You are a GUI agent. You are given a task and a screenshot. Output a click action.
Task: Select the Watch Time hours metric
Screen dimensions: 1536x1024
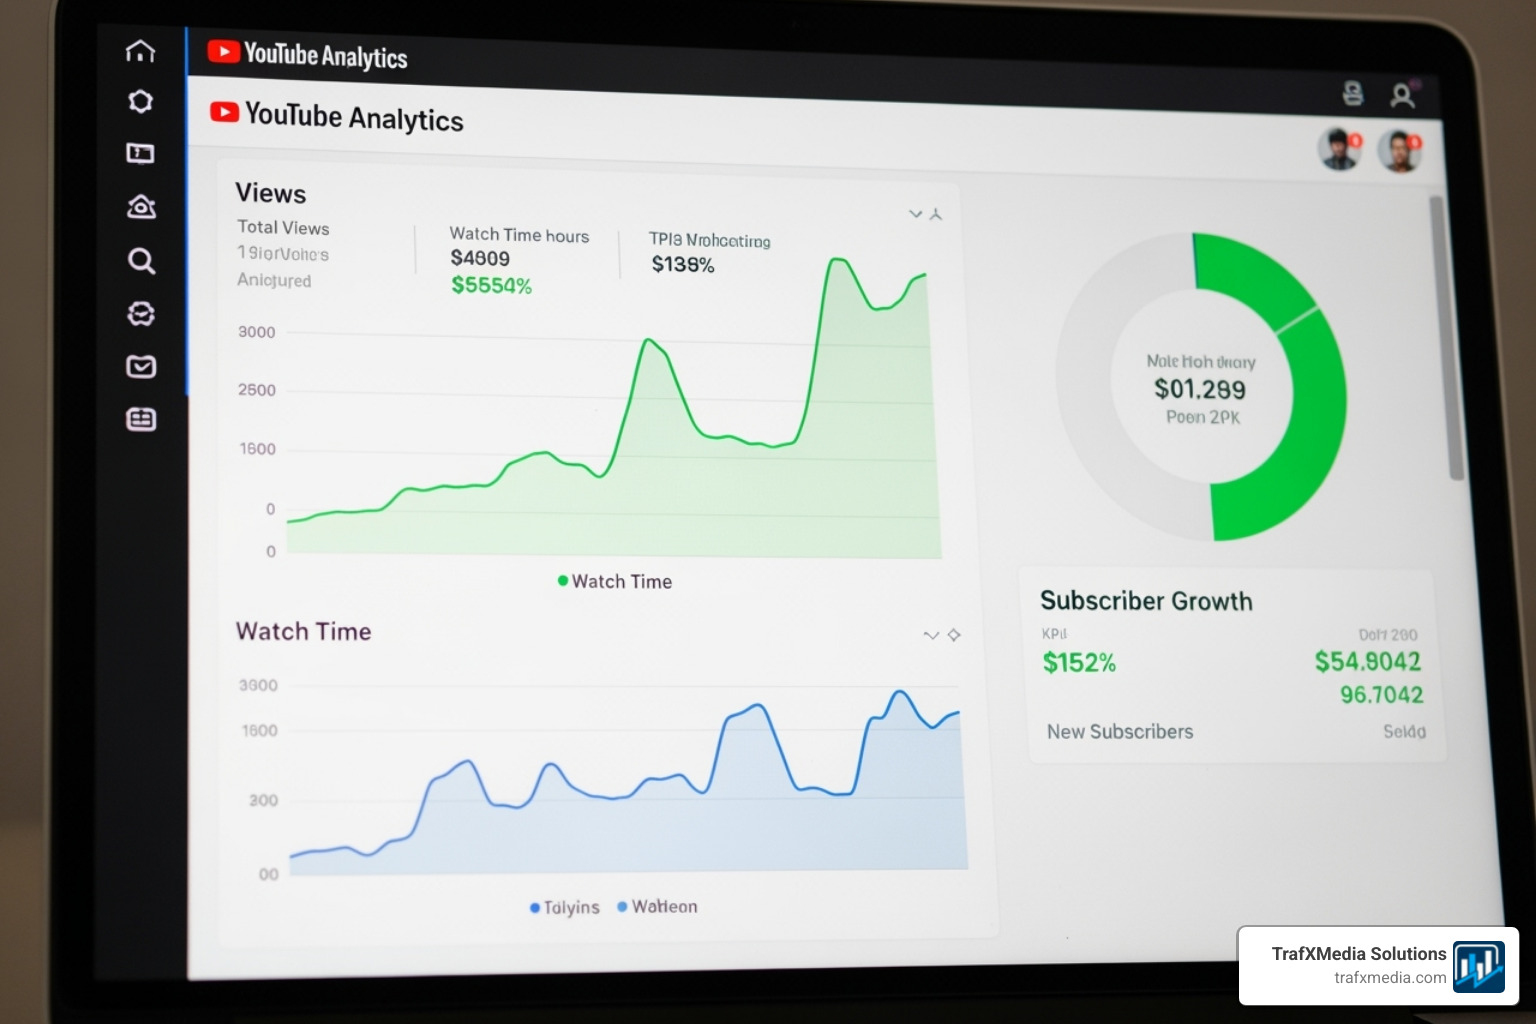pos(519,260)
